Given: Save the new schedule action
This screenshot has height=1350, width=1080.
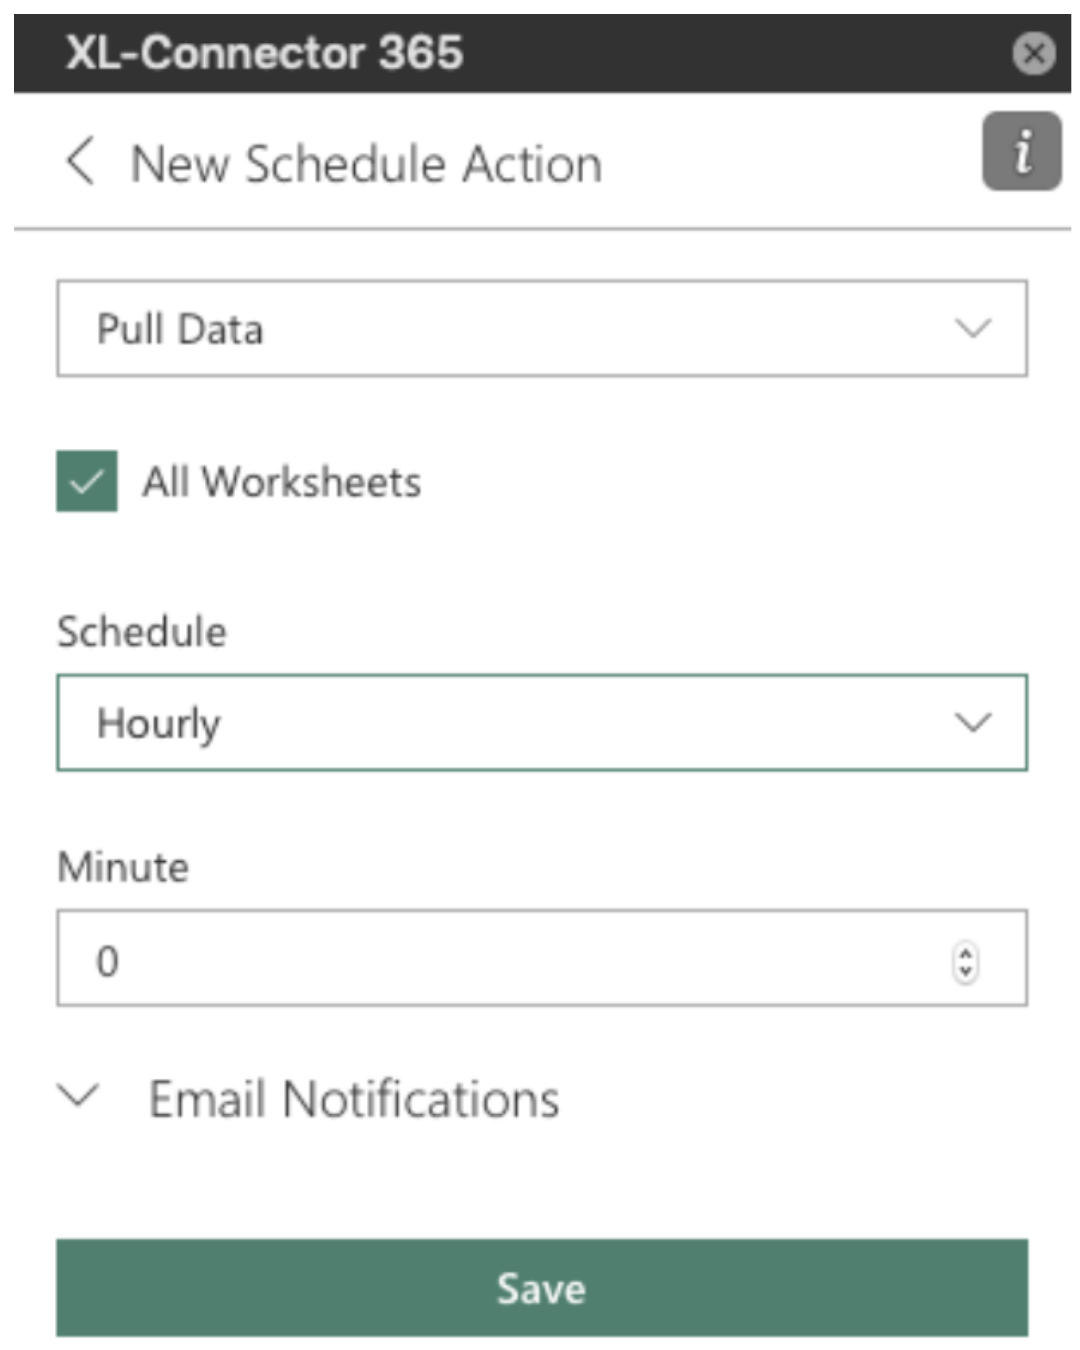Looking at the screenshot, I should click(540, 1288).
